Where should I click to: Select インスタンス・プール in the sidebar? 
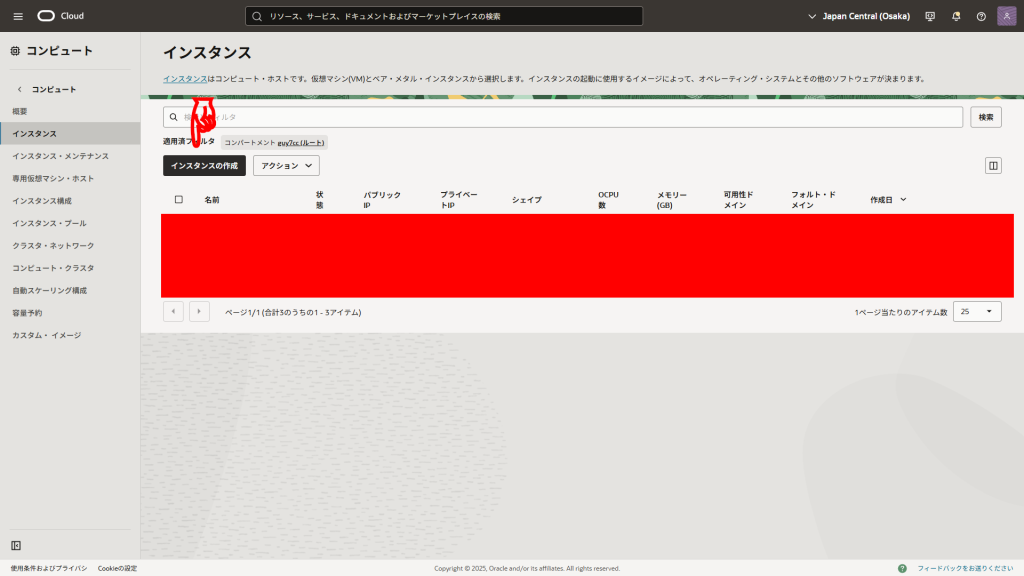pyautogui.click(x=49, y=223)
